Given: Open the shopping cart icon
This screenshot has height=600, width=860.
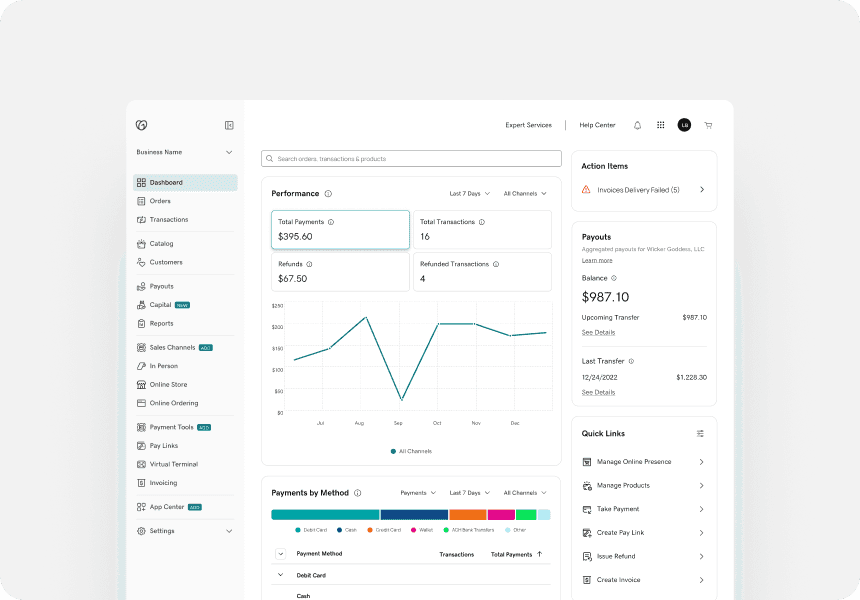Looking at the screenshot, I should coord(709,125).
